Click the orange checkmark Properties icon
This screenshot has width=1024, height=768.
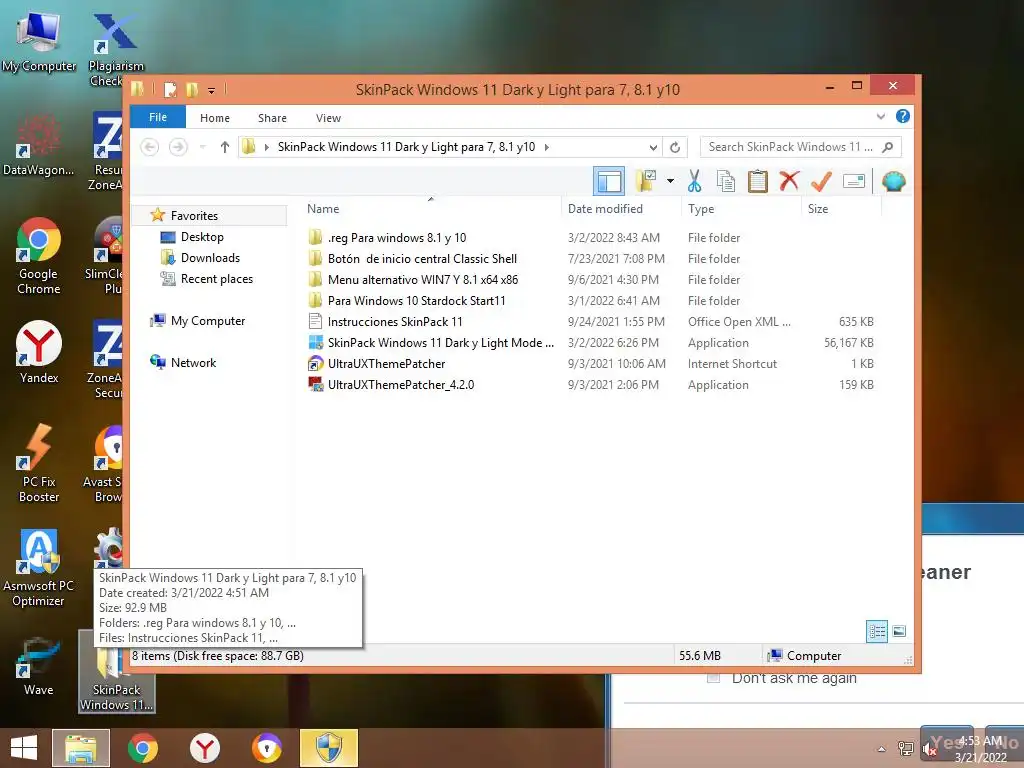[x=821, y=181]
